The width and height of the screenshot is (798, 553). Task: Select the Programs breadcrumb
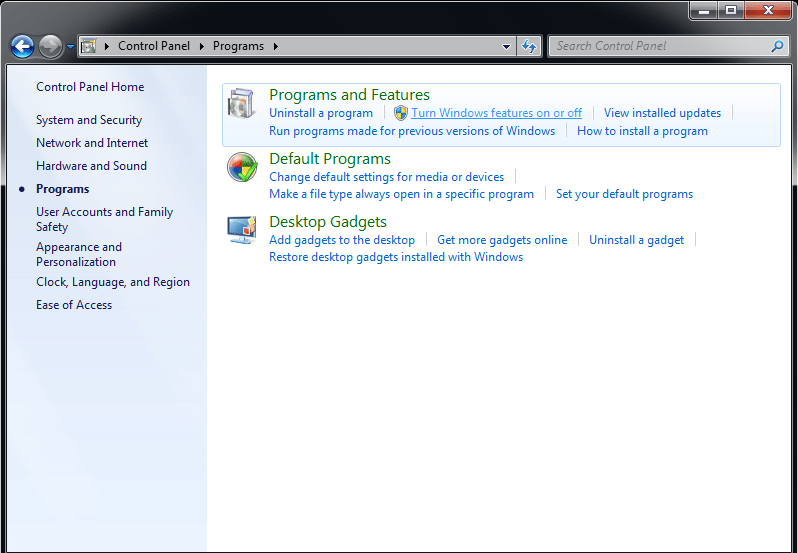pyautogui.click(x=238, y=46)
